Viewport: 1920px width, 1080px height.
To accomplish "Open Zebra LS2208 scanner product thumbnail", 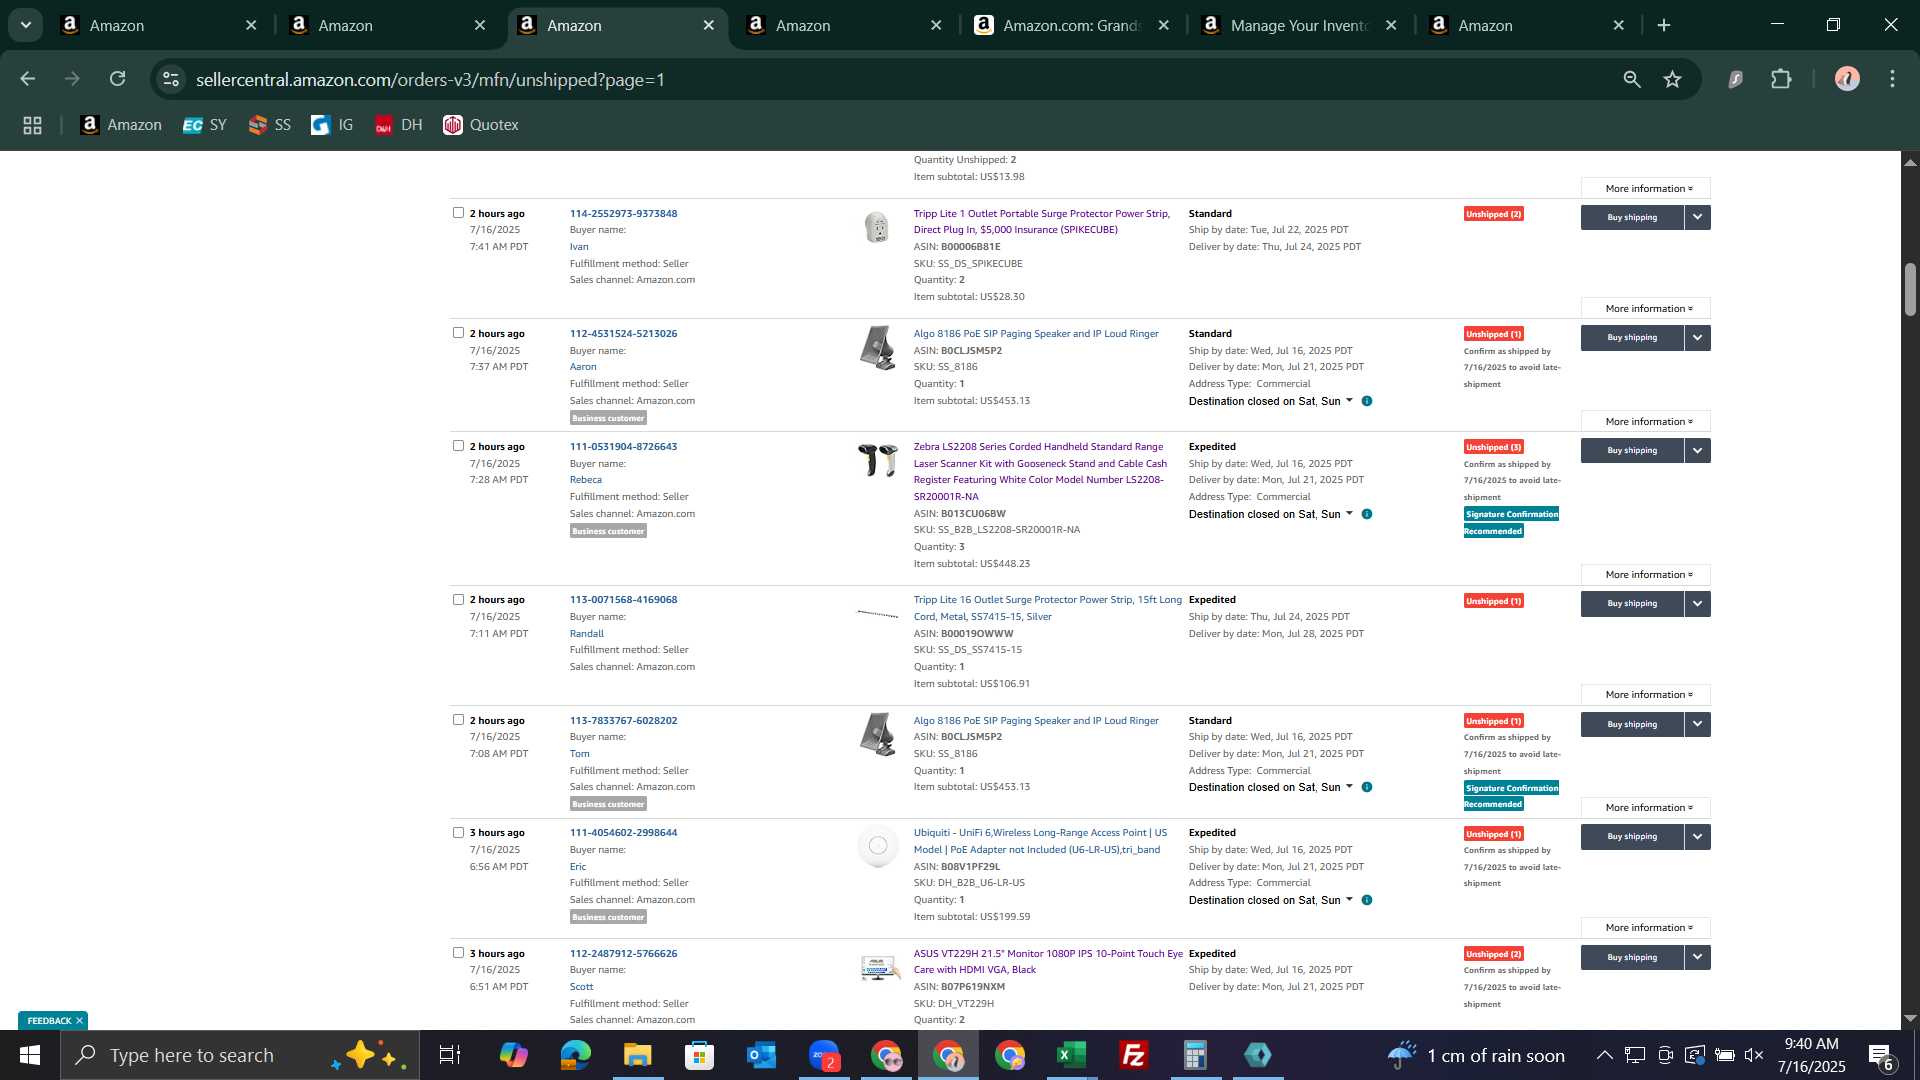I will (878, 460).
